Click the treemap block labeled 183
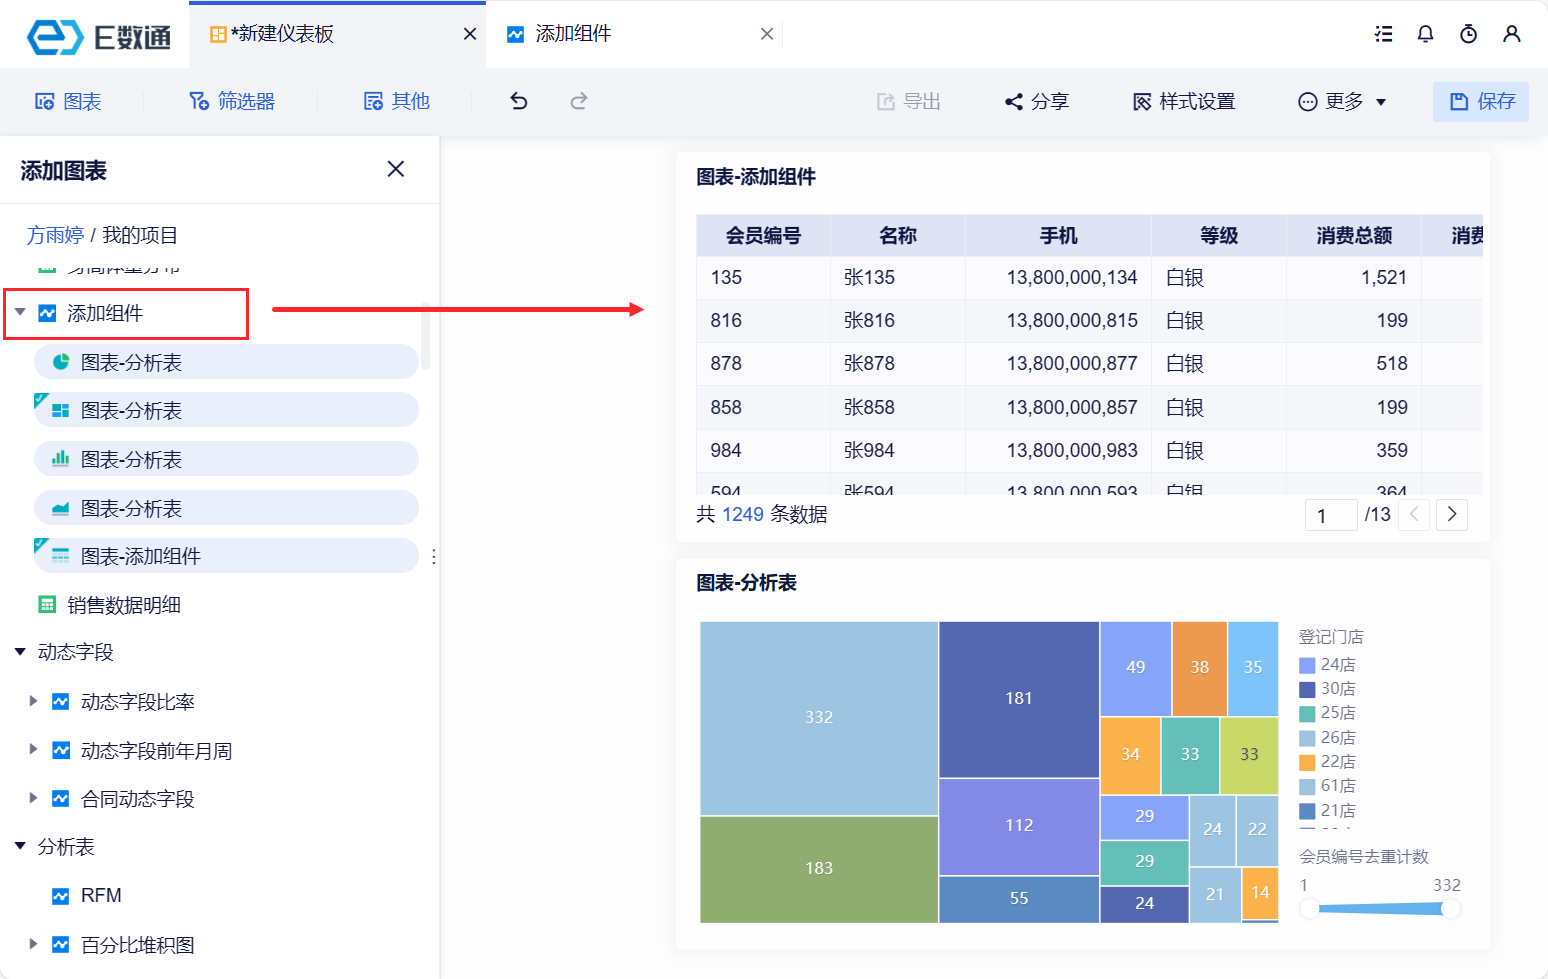The height and width of the screenshot is (979, 1548). click(x=819, y=869)
